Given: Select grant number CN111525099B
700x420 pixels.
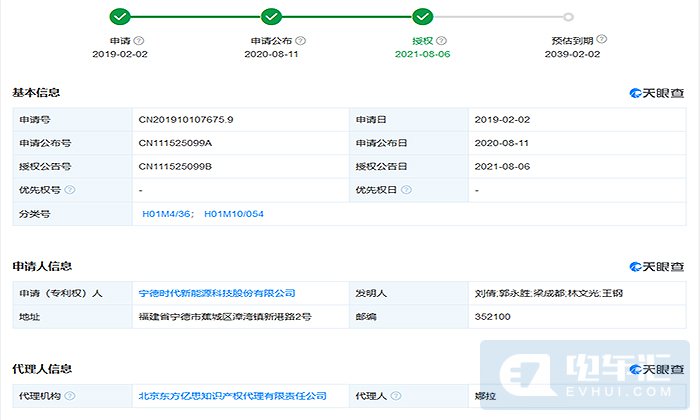Looking at the screenshot, I should coord(175,166).
